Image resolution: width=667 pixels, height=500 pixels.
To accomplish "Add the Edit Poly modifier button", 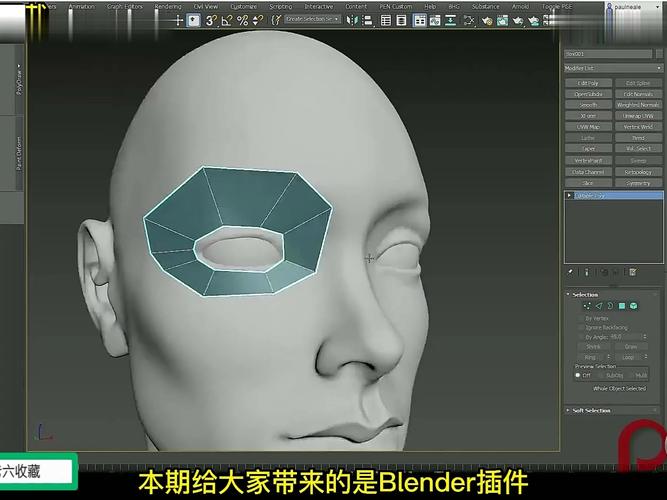I will click(588, 83).
